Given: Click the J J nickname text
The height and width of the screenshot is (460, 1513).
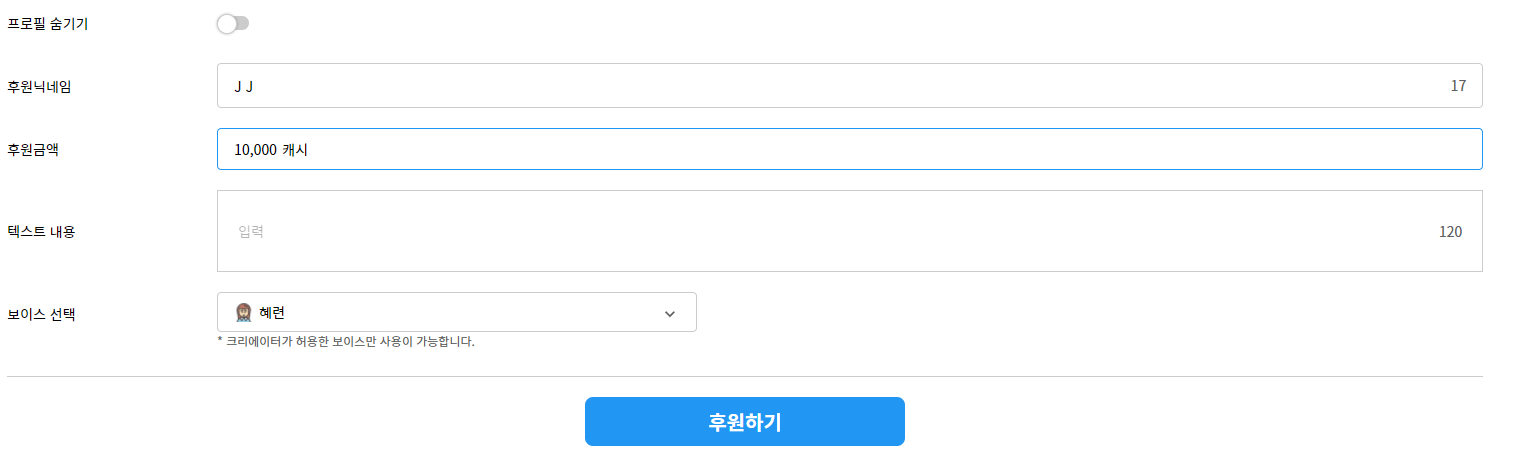Looking at the screenshot, I should (x=243, y=87).
